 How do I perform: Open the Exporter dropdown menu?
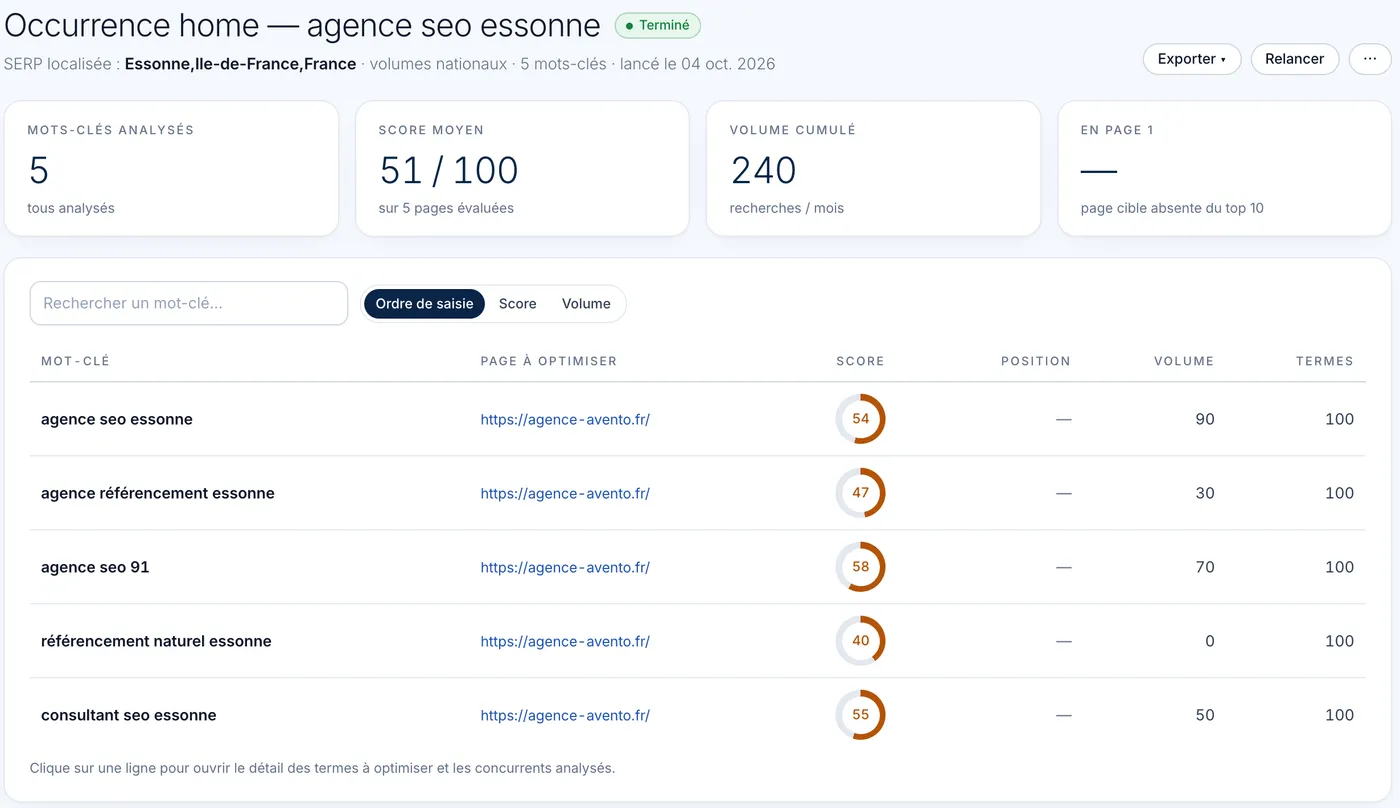click(x=1191, y=59)
